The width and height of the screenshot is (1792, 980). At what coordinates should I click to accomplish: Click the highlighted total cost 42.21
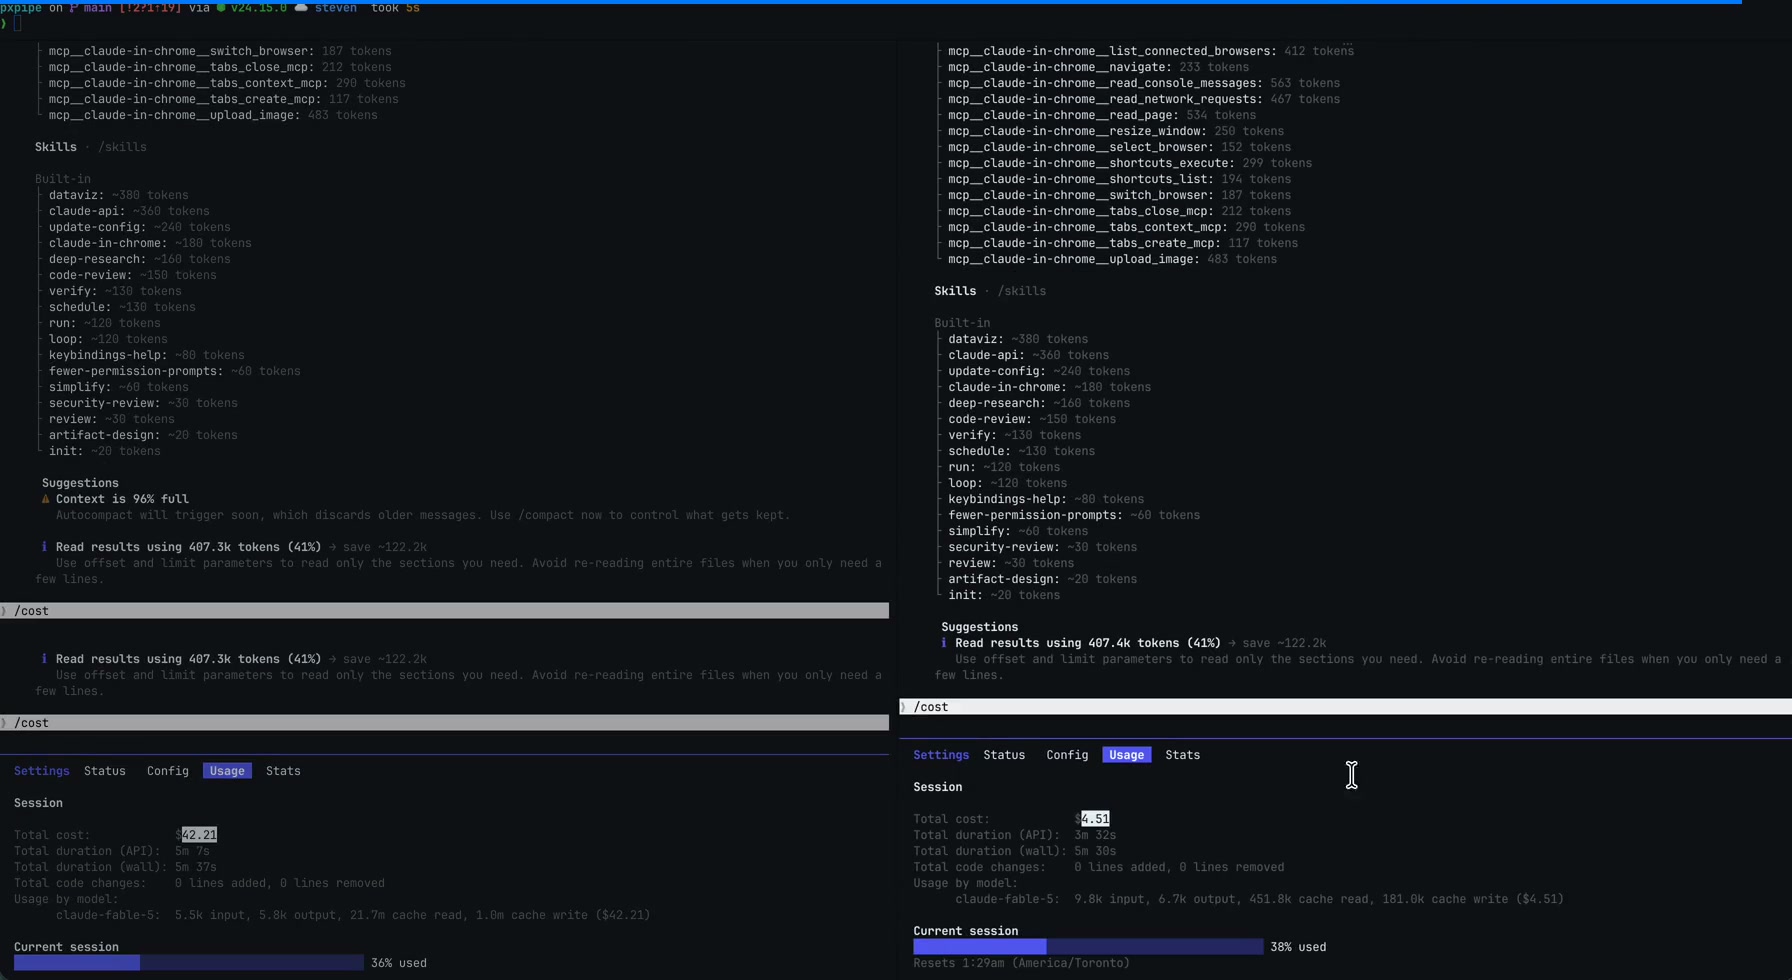point(199,835)
